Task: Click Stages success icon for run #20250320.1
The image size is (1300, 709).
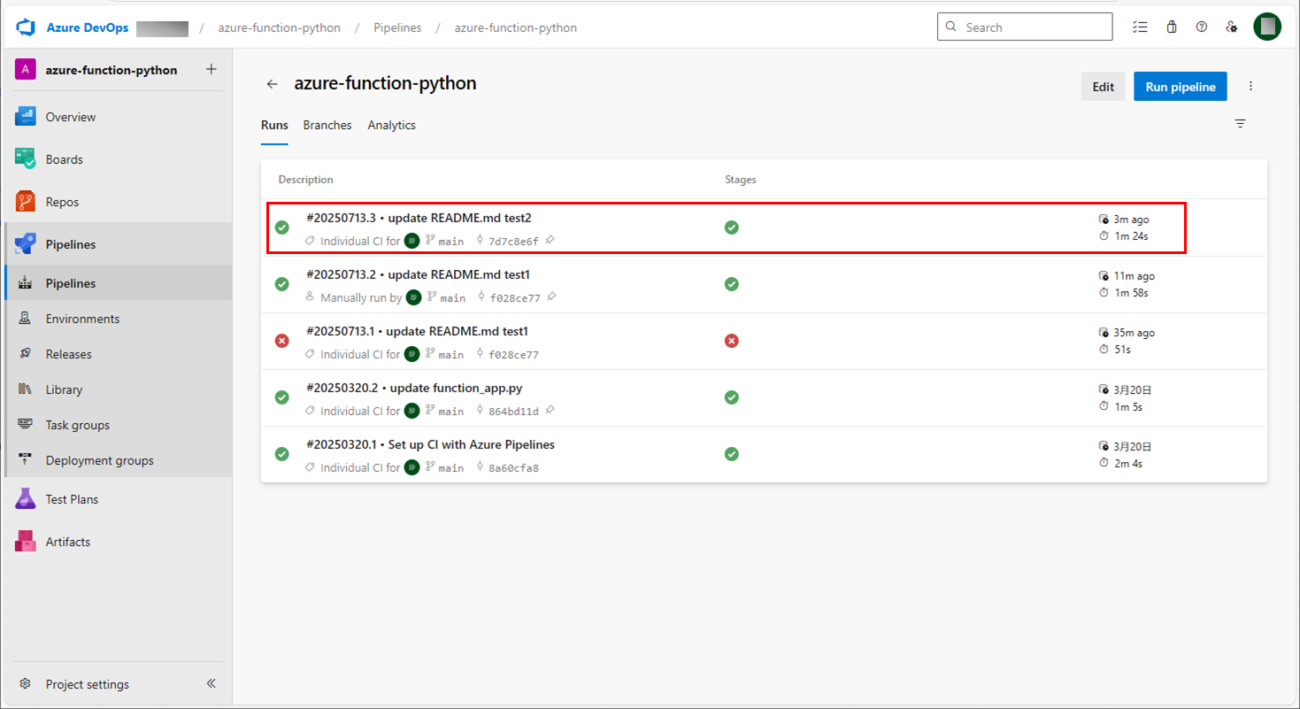Action: pyautogui.click(x=732, y=454)
